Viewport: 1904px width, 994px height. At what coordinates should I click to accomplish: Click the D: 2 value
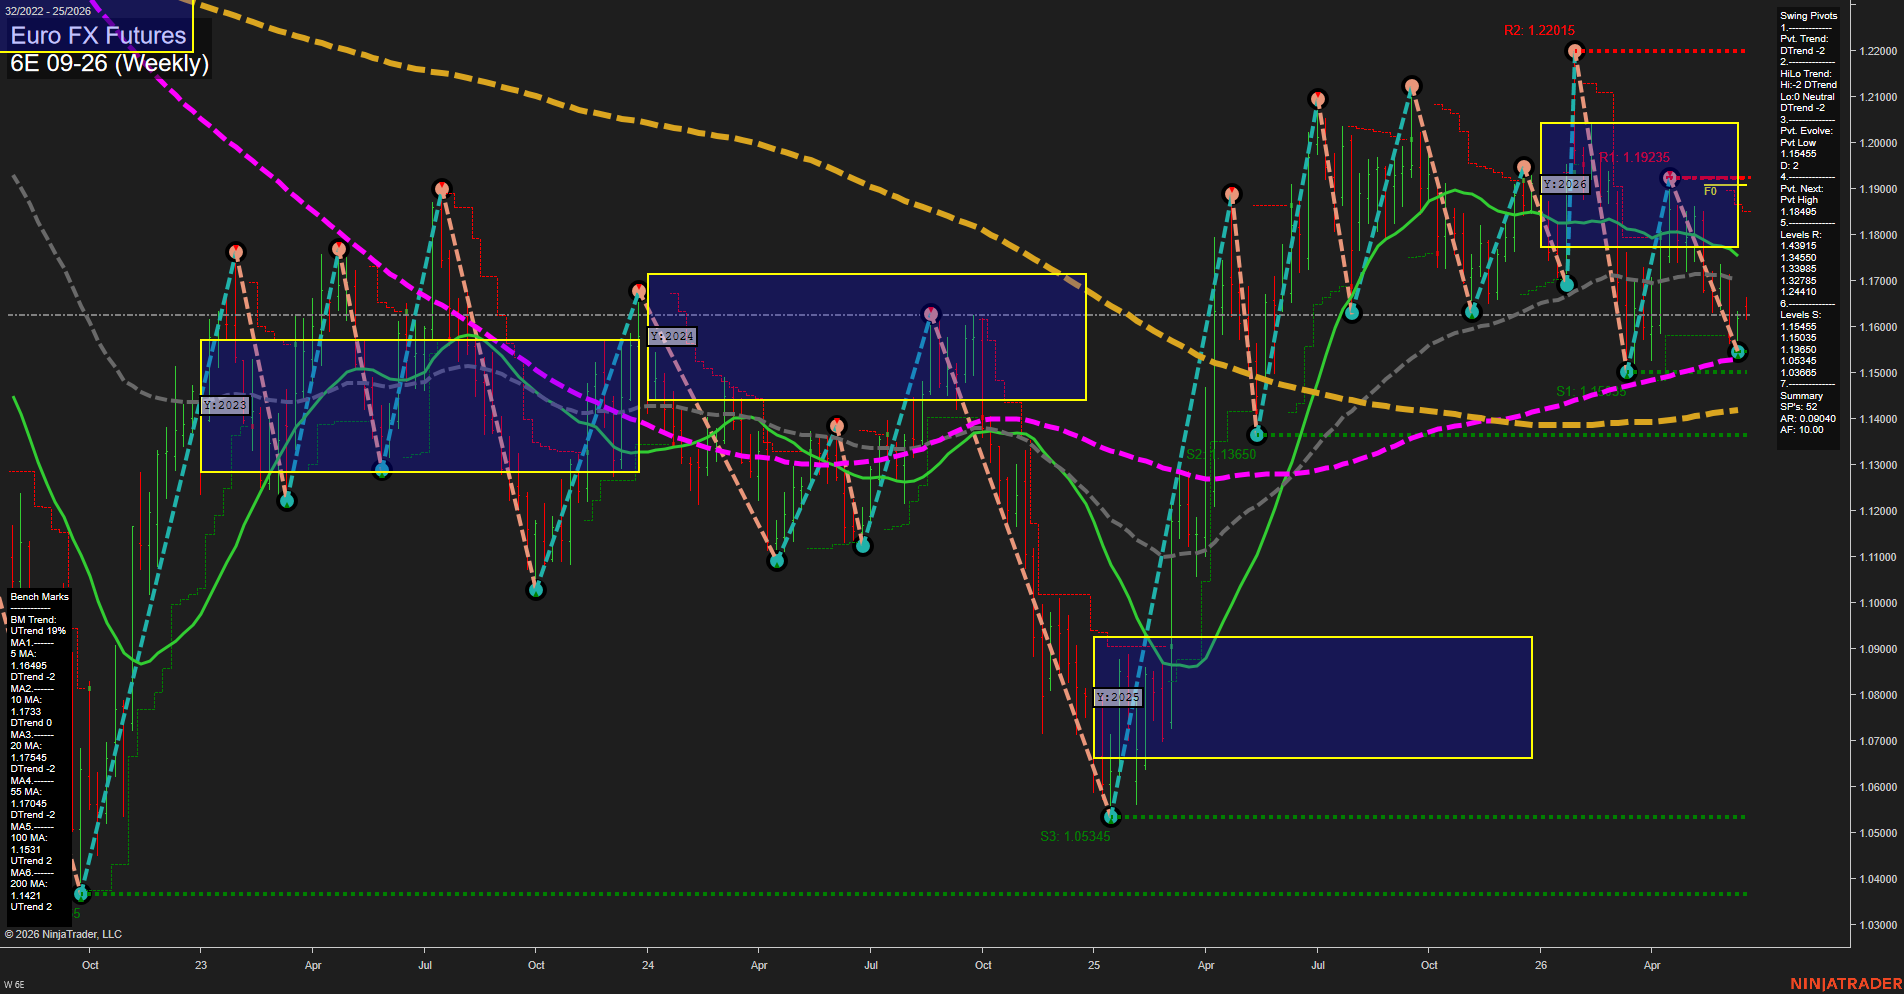[1789, 166]
